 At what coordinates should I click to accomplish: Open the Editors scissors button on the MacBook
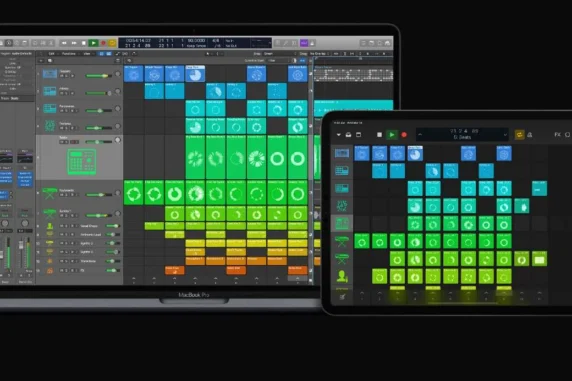[50, 43]
